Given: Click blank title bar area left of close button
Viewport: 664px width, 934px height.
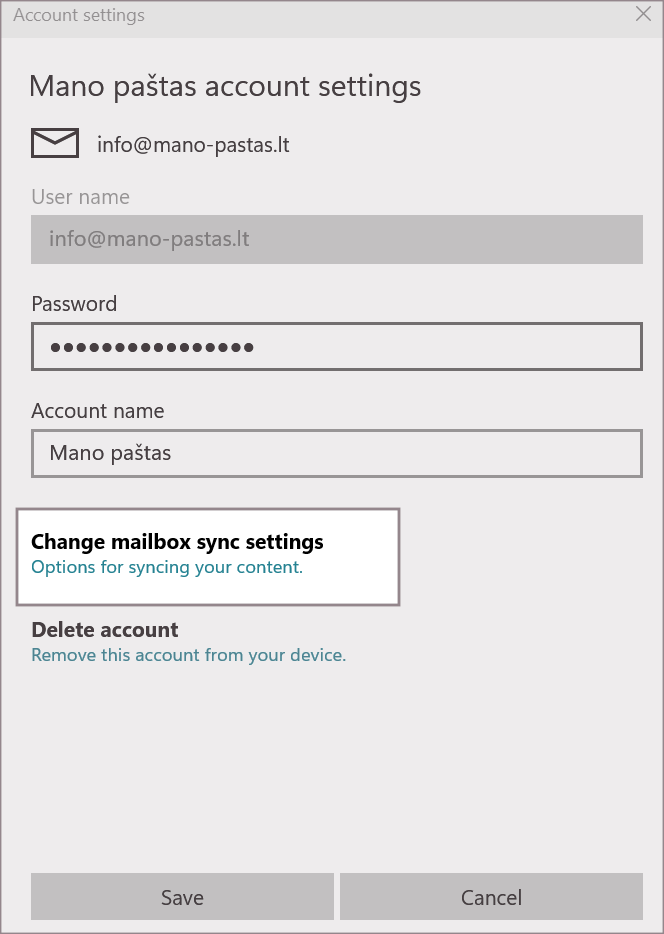Looking at the screenshot, I should pyautogui.click(x=400, y=16).
